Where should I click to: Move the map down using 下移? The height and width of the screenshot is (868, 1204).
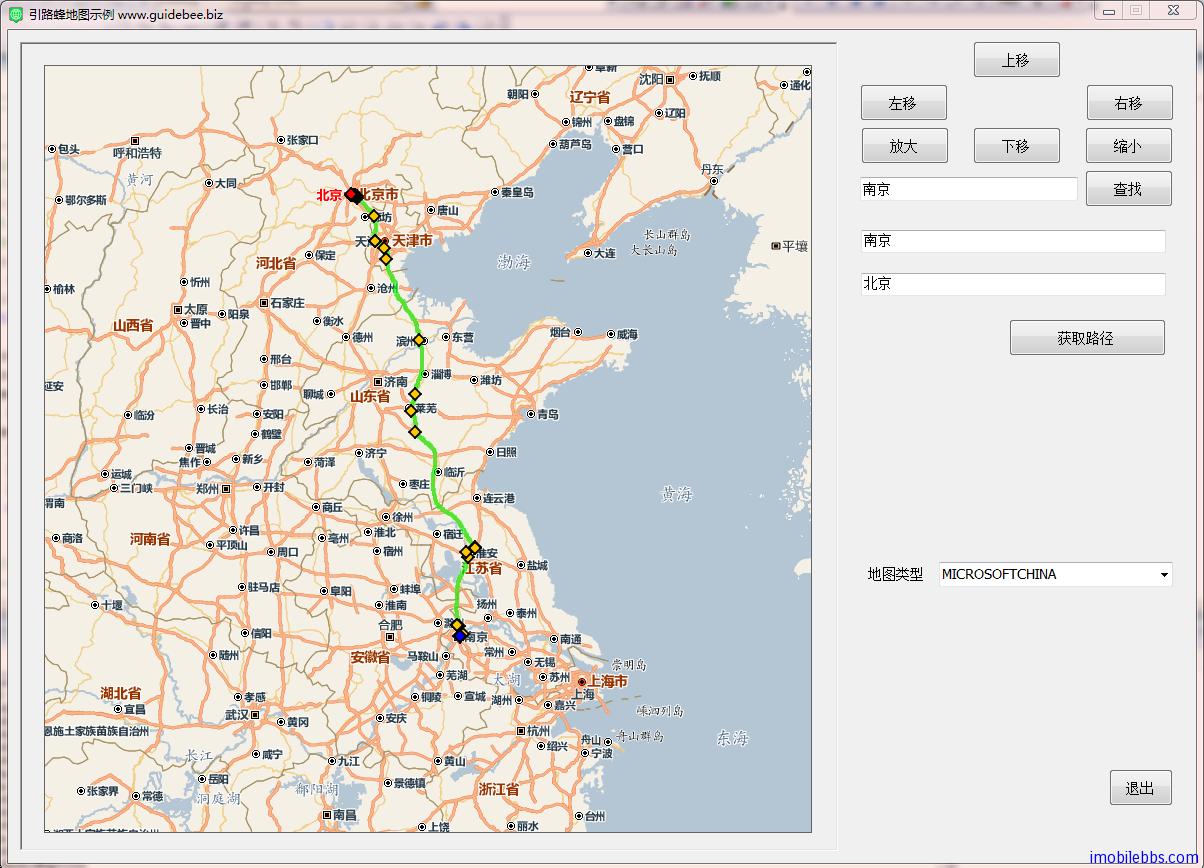click(x=1016, y=146)
